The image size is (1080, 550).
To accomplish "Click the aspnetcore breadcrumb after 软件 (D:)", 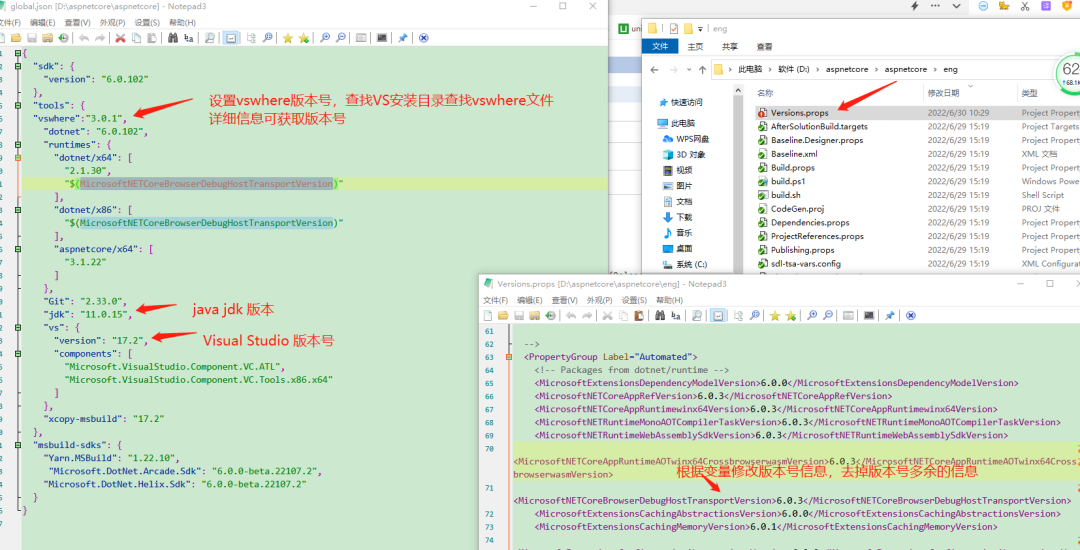I will point(848,70).
